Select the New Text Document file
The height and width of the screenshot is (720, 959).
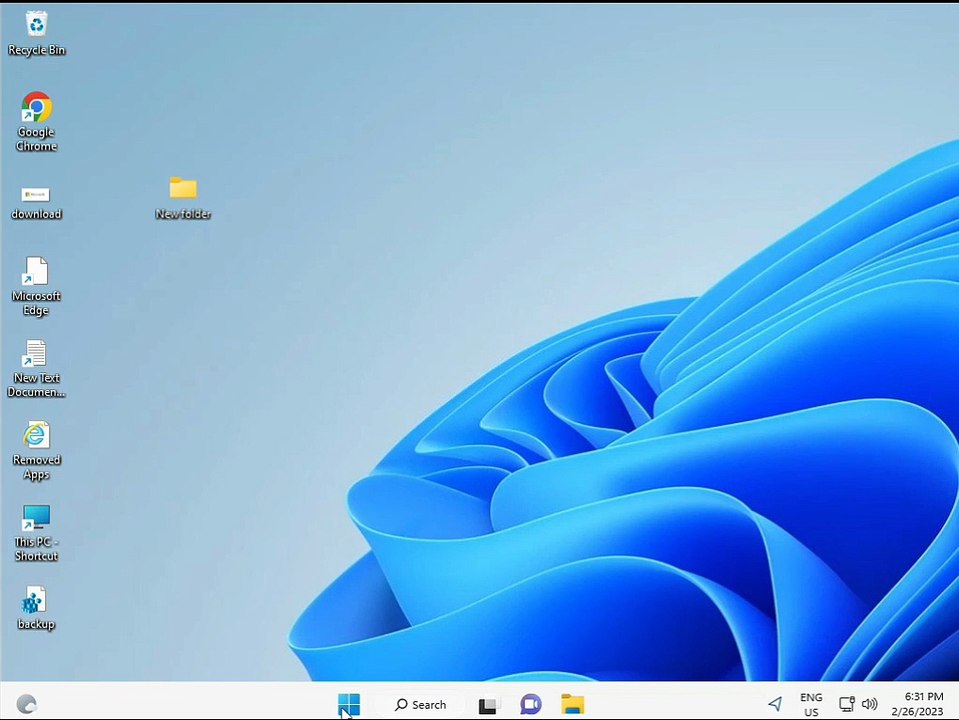pos(36,354)
